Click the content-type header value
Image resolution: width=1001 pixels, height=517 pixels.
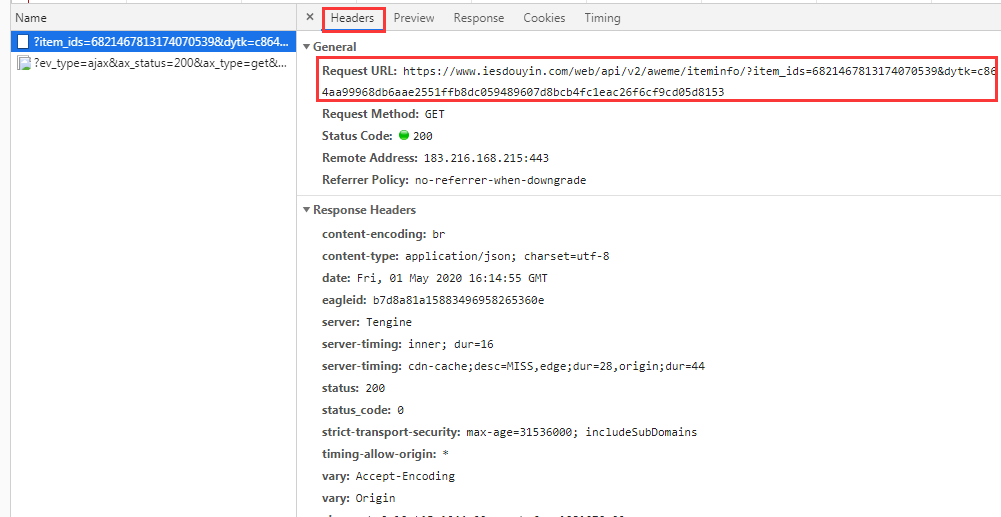click(507, 256)
